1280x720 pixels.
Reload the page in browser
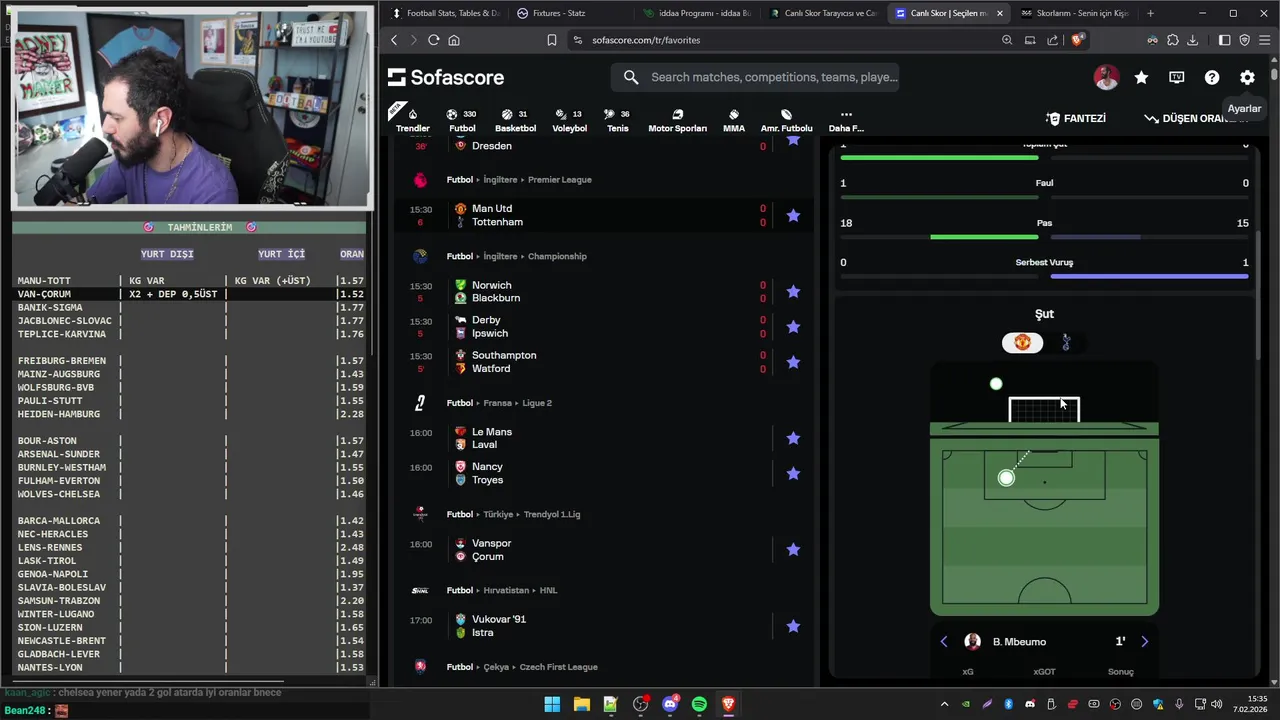click(x=433, y=40)
